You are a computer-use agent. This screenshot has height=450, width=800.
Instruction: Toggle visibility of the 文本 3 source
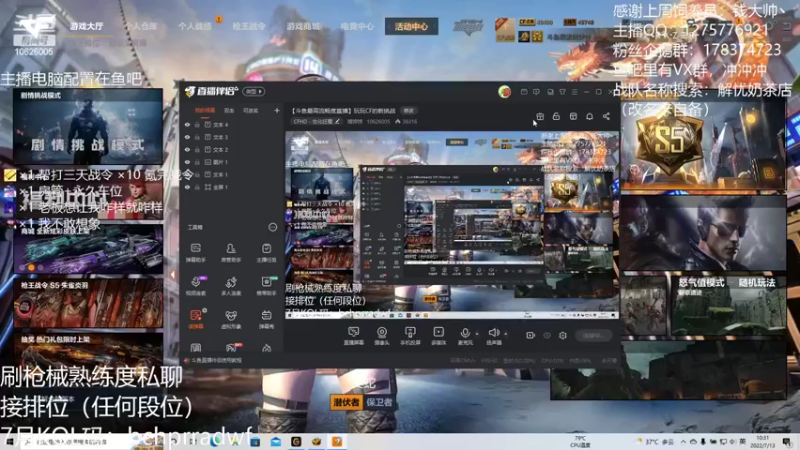point(187,137)
